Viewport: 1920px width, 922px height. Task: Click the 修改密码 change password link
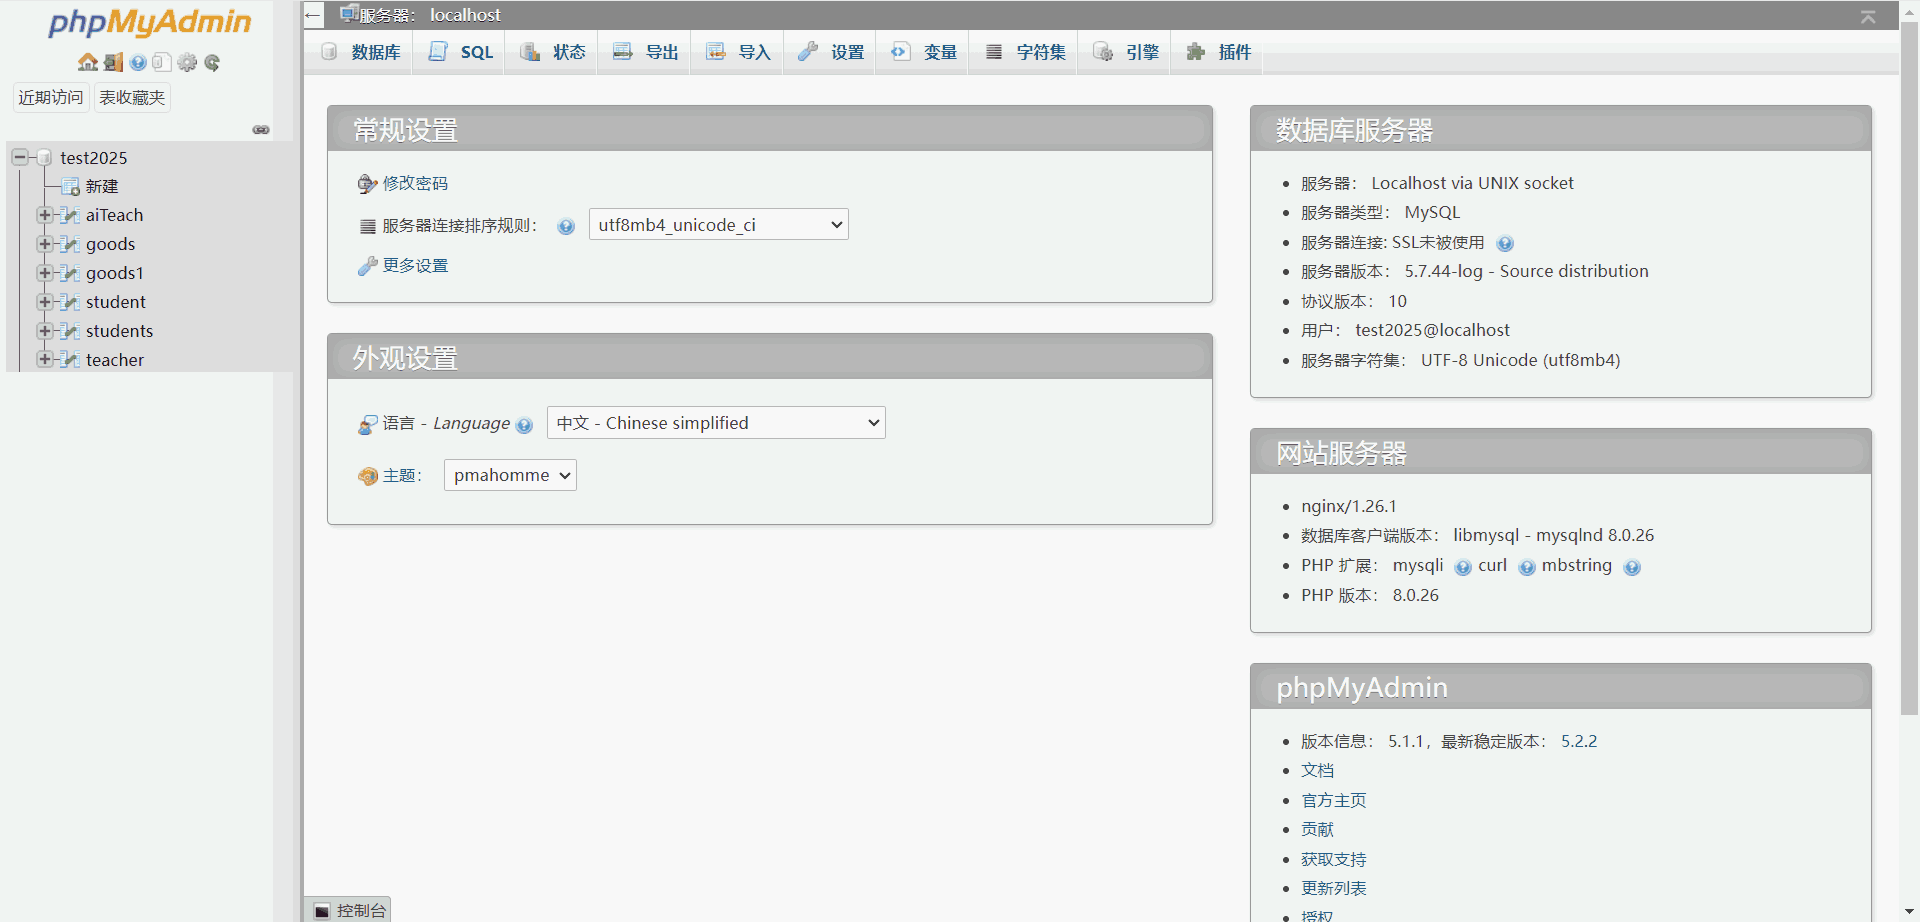pyautogui.click(x=415, y=184)
